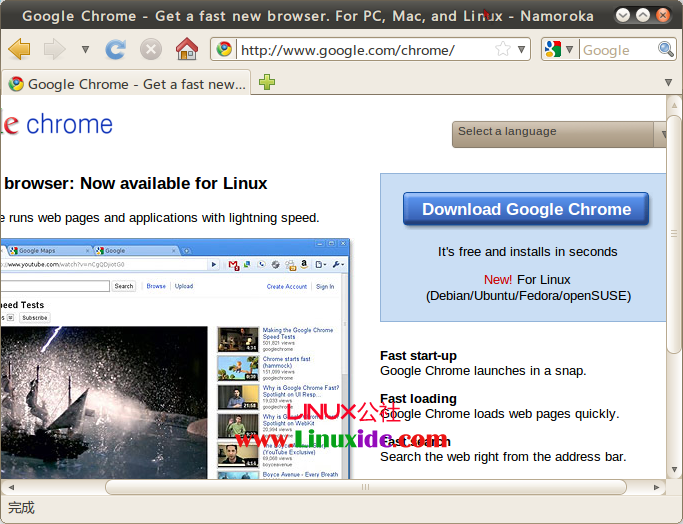The width and height of the screenshot is (683, 524).
Task: Click the grey stop loading button
Action: pyautogui.click(x=151, y=49)
